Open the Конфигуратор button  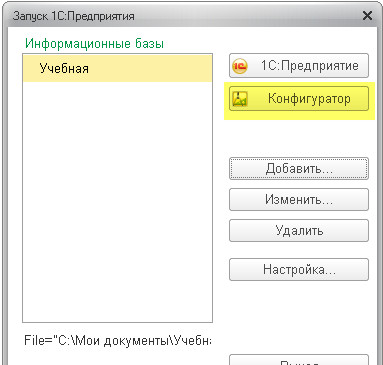(299, 99)
